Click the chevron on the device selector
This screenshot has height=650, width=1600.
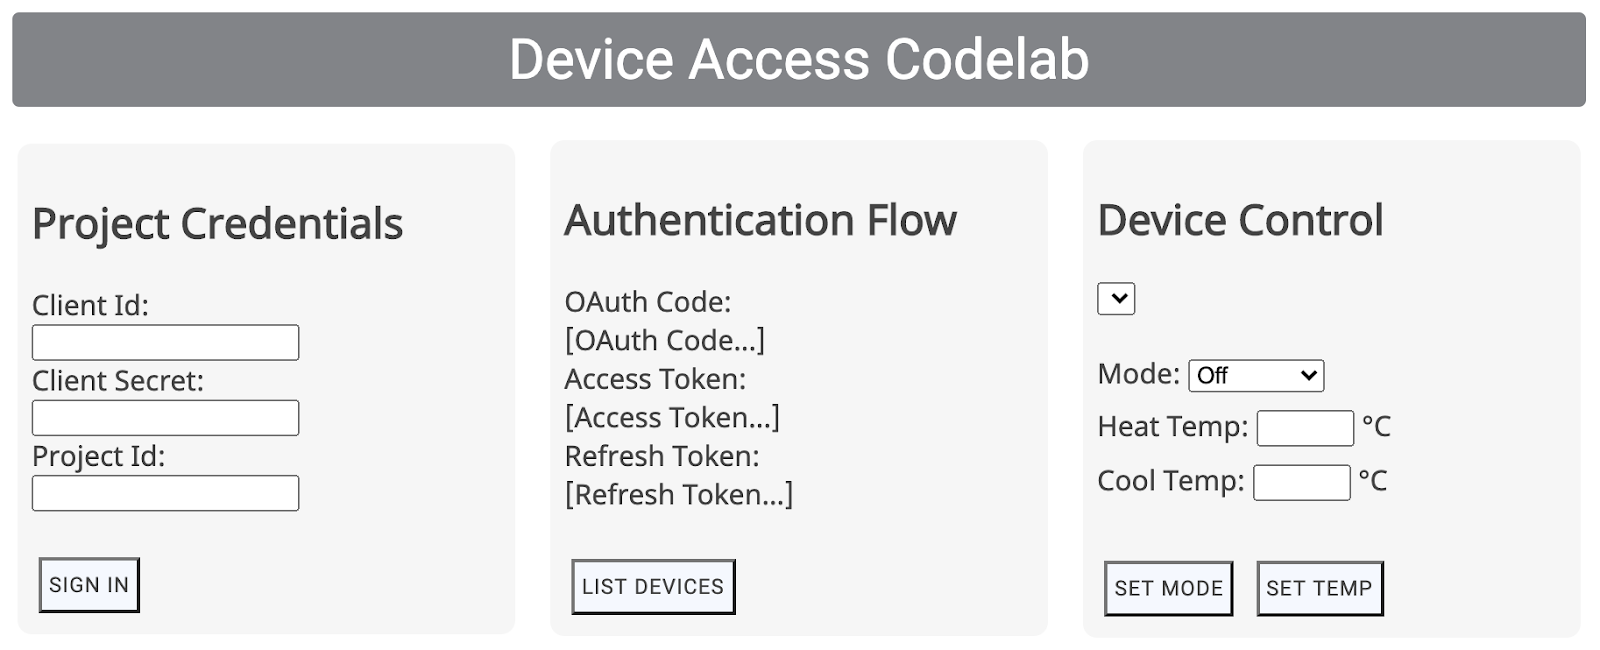coord(1116,298)
